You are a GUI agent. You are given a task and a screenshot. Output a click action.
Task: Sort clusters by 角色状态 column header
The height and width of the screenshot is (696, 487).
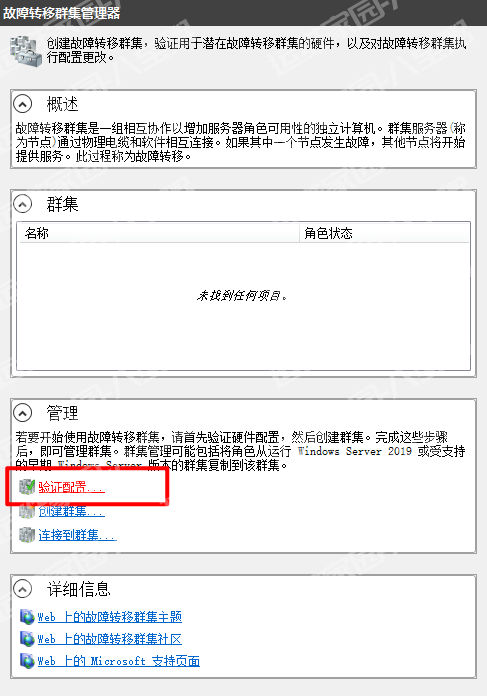click(x=384, y=233)
